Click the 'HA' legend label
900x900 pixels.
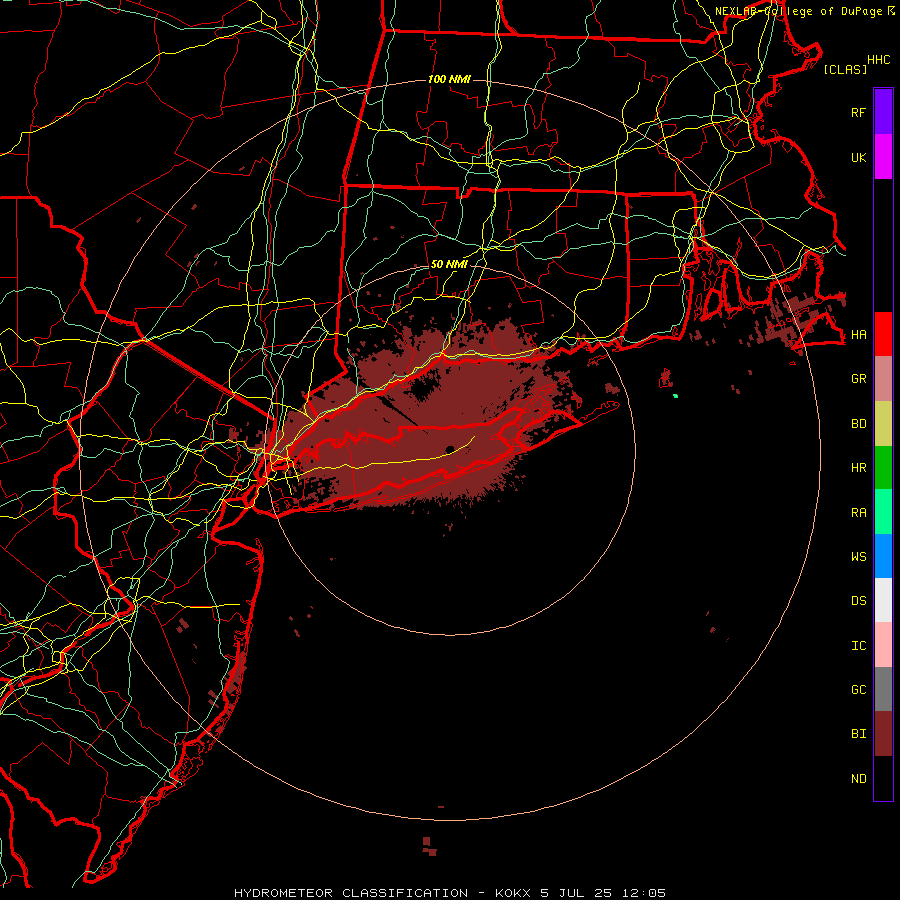click(x=859, y=335)
